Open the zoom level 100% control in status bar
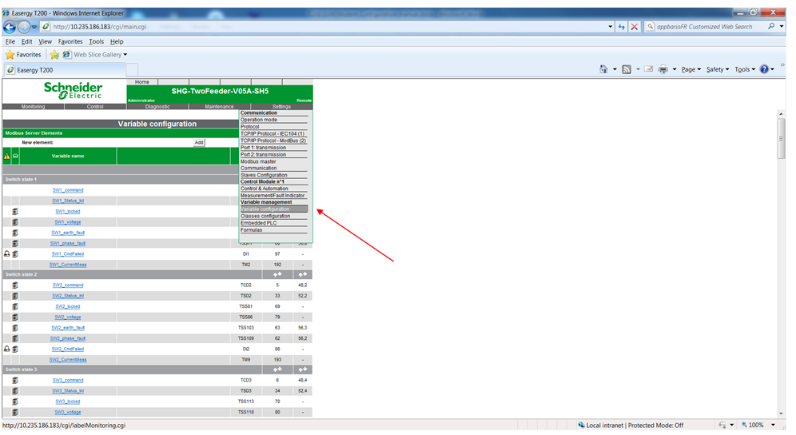The width and height of the screenshot is (796, 435). pos(759,425)
